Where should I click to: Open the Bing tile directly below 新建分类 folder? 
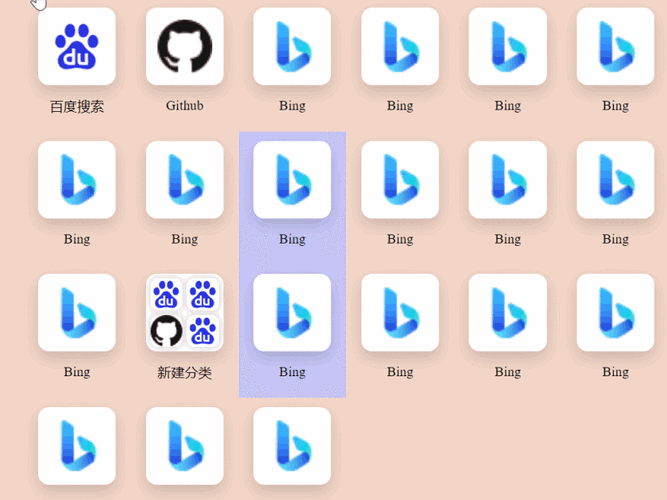pyautogui.click(x=185, y=446)
